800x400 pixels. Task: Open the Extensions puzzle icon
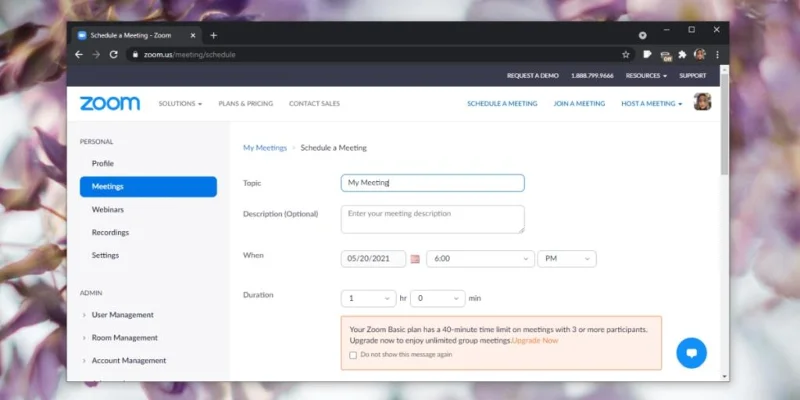682,55
